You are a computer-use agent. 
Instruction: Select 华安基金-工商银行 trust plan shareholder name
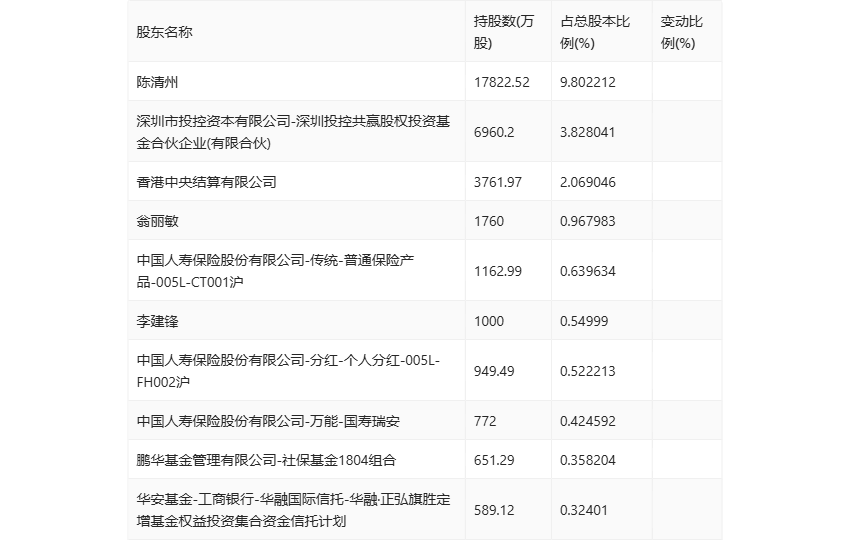[x=293, y=510]
